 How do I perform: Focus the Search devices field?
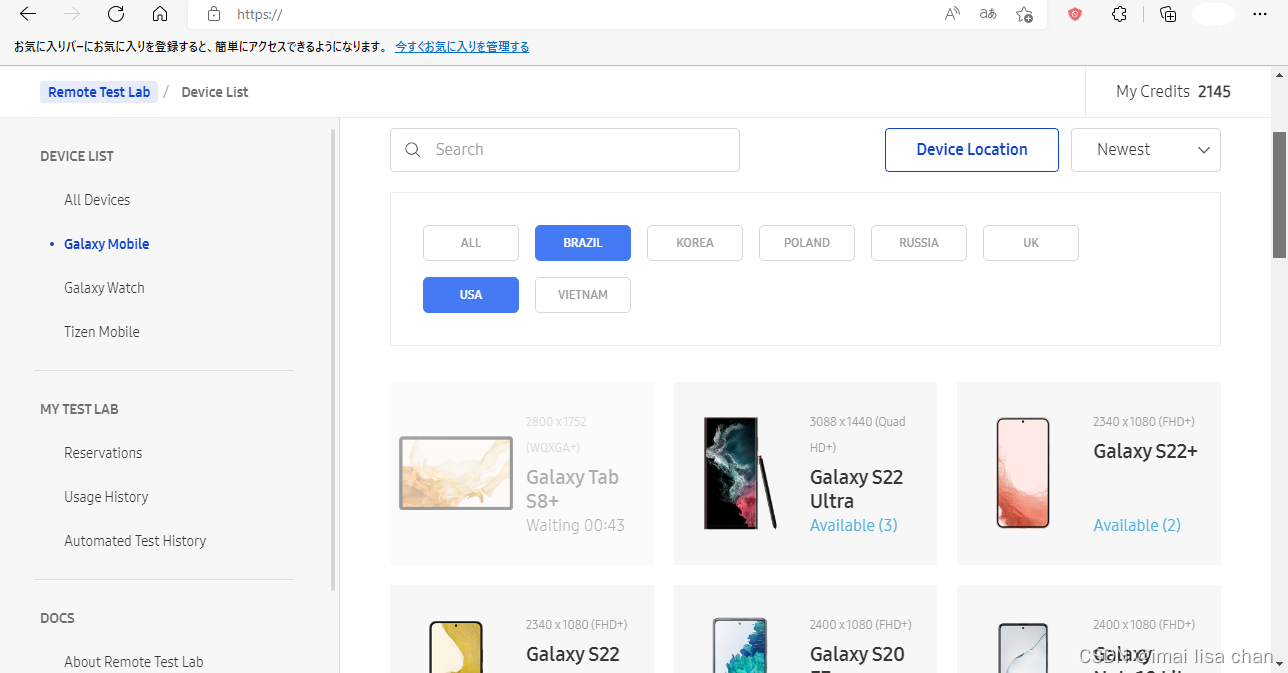pyautogui.click(x=565, y=150)
